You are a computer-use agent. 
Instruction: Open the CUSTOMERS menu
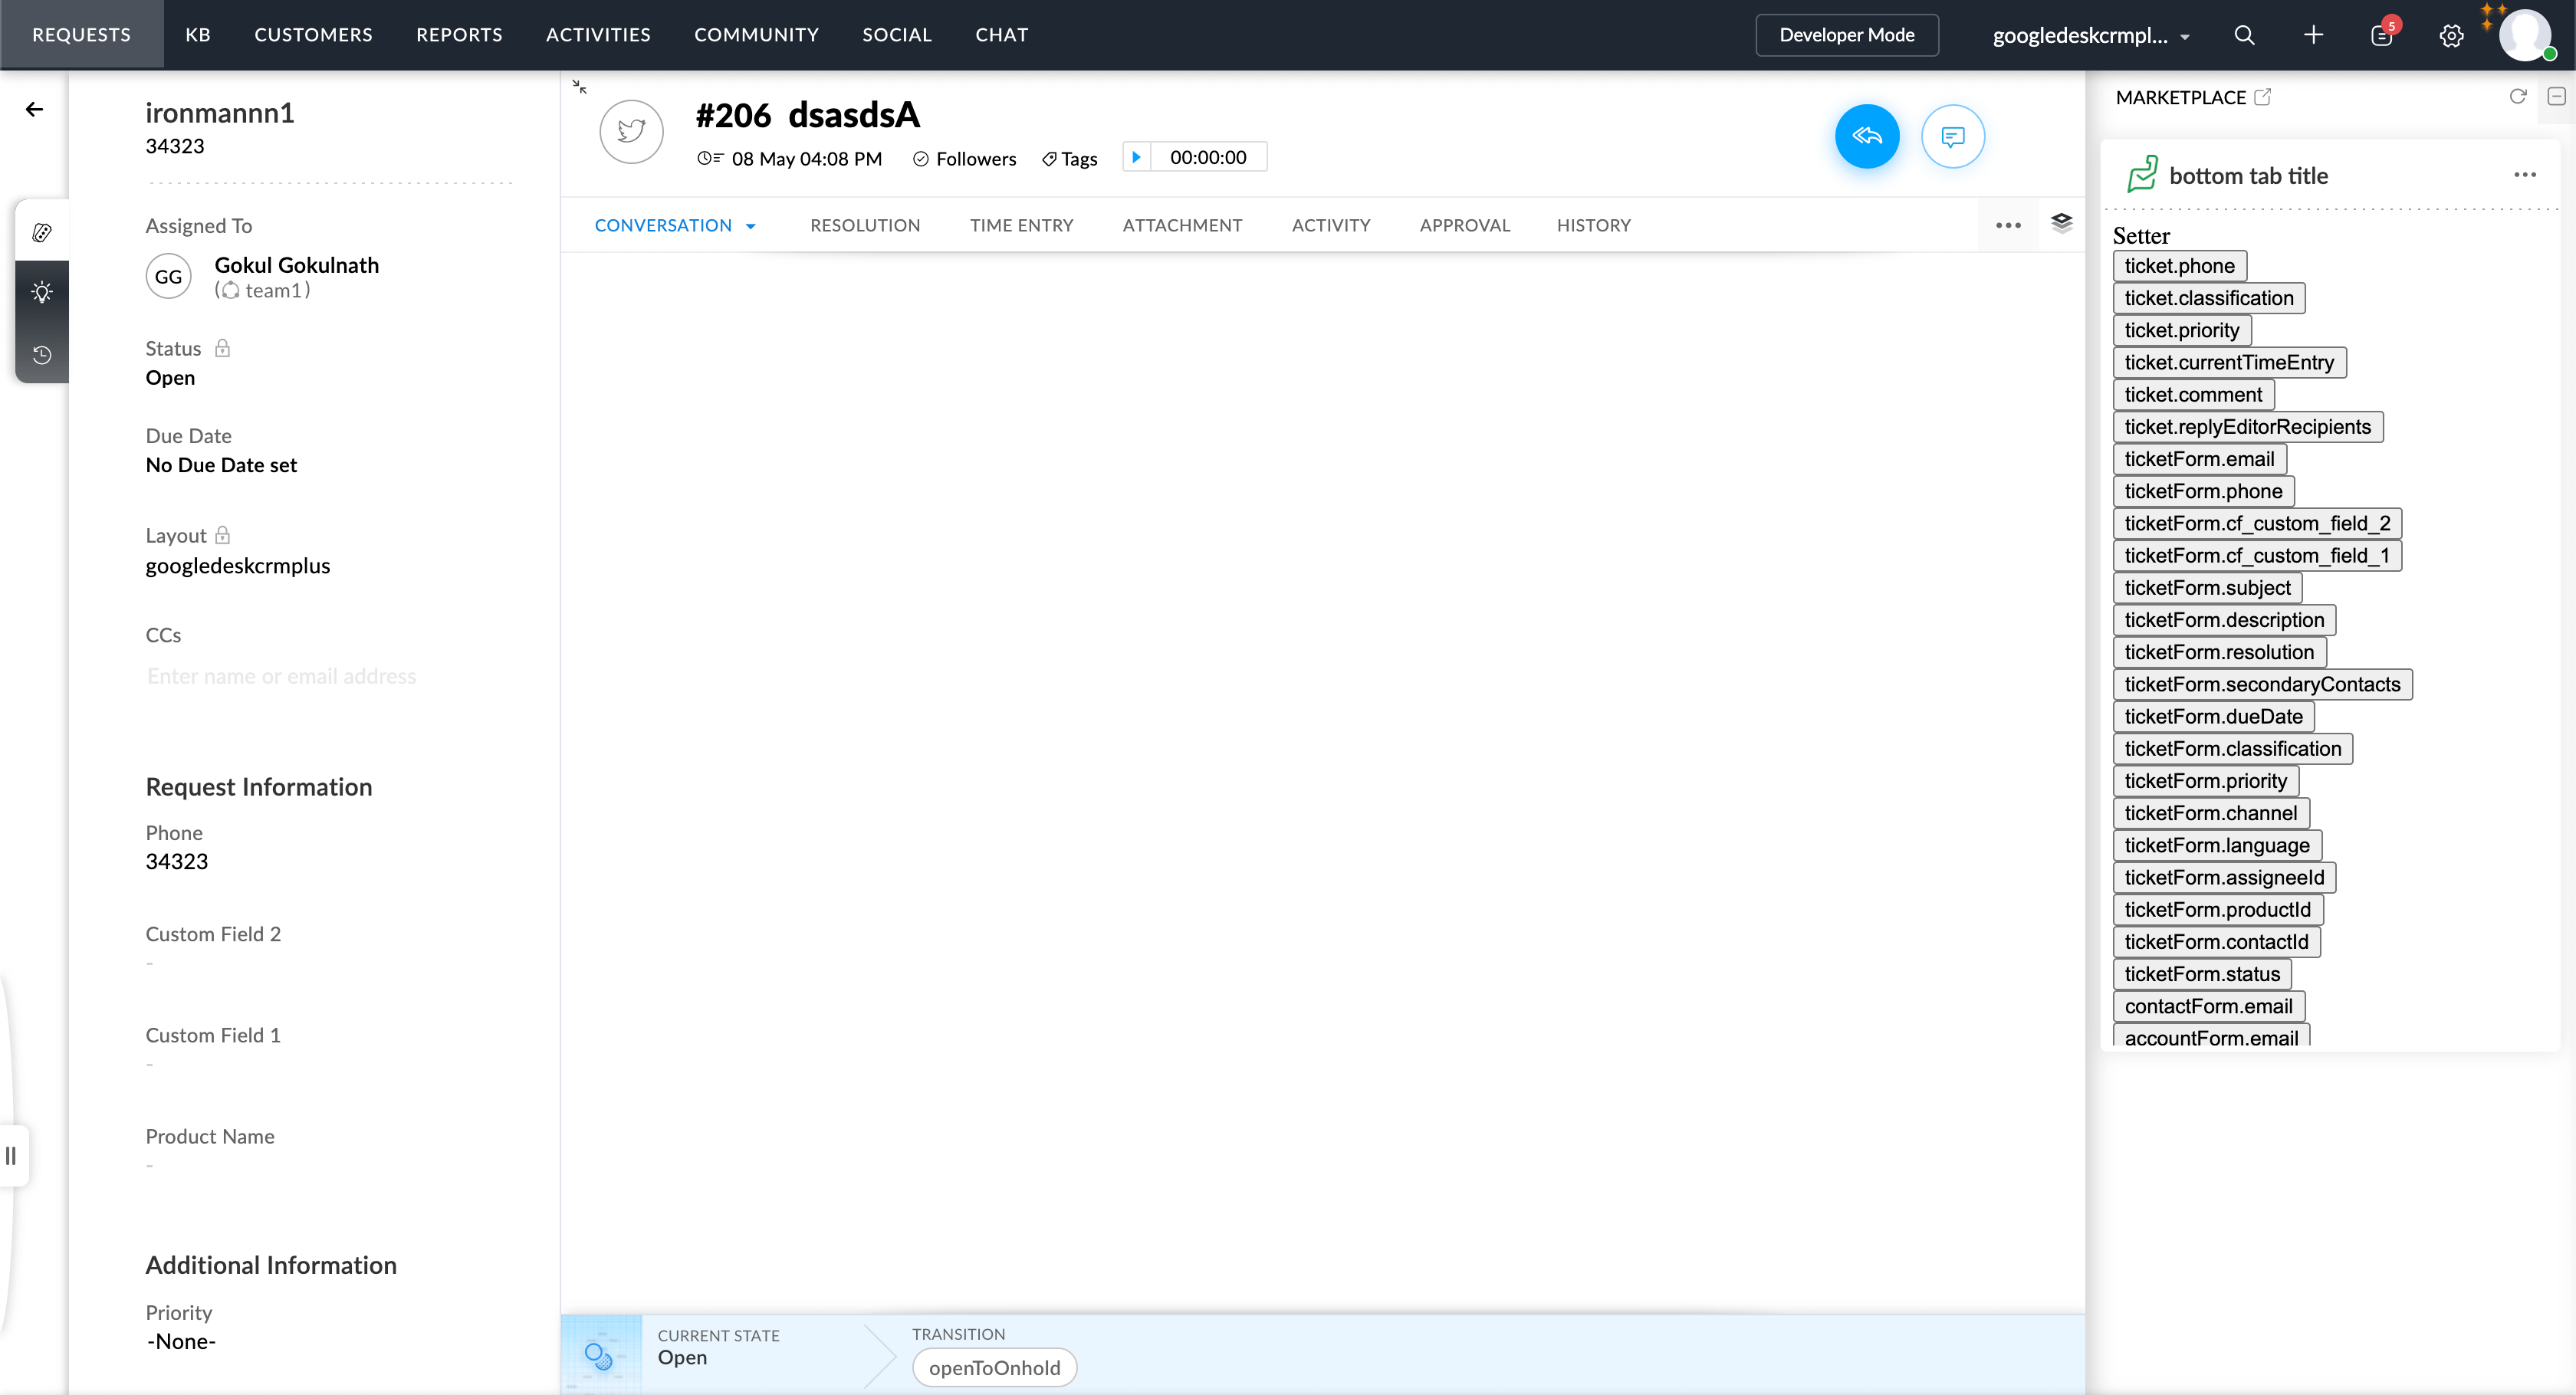(x=313, y=35)
